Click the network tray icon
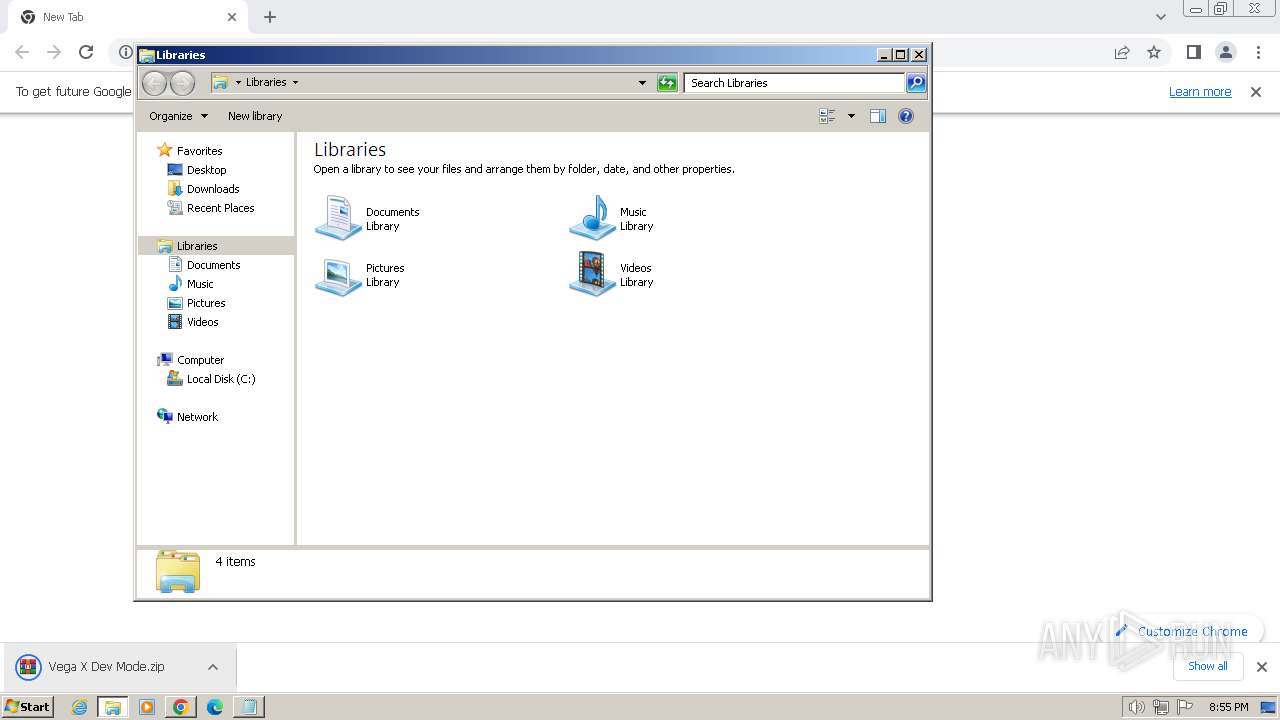Viewport: 1280px width, 720px height. [x=1160, y=707]
